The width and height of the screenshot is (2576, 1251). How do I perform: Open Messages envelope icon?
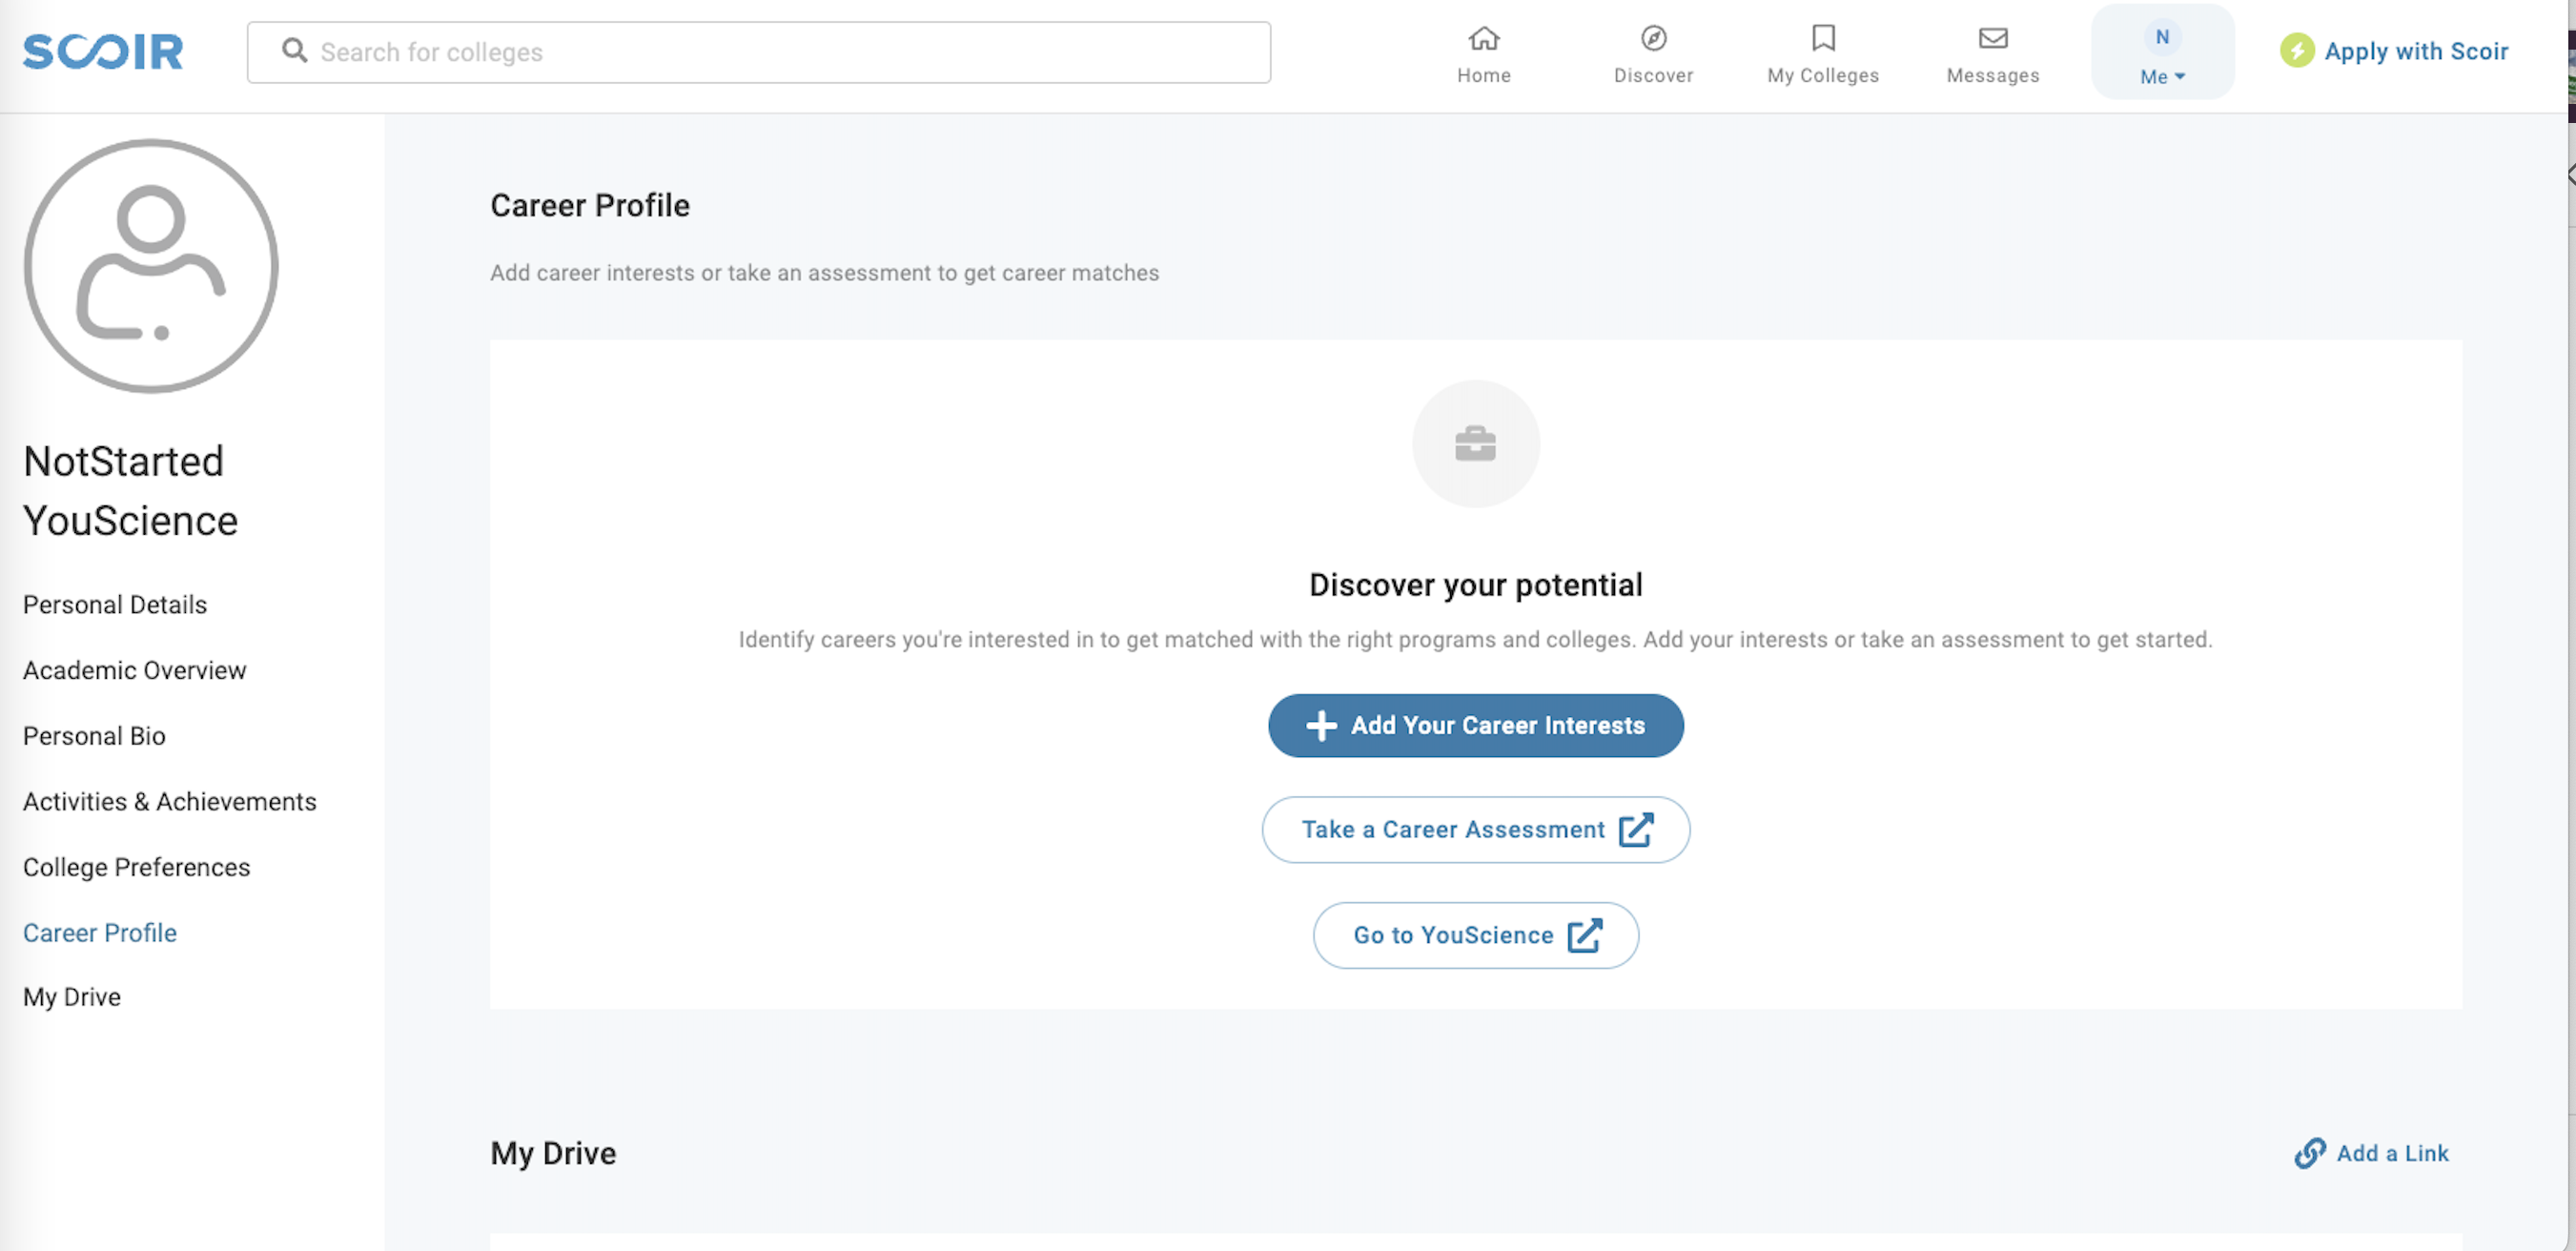(x=1993, y=38)
